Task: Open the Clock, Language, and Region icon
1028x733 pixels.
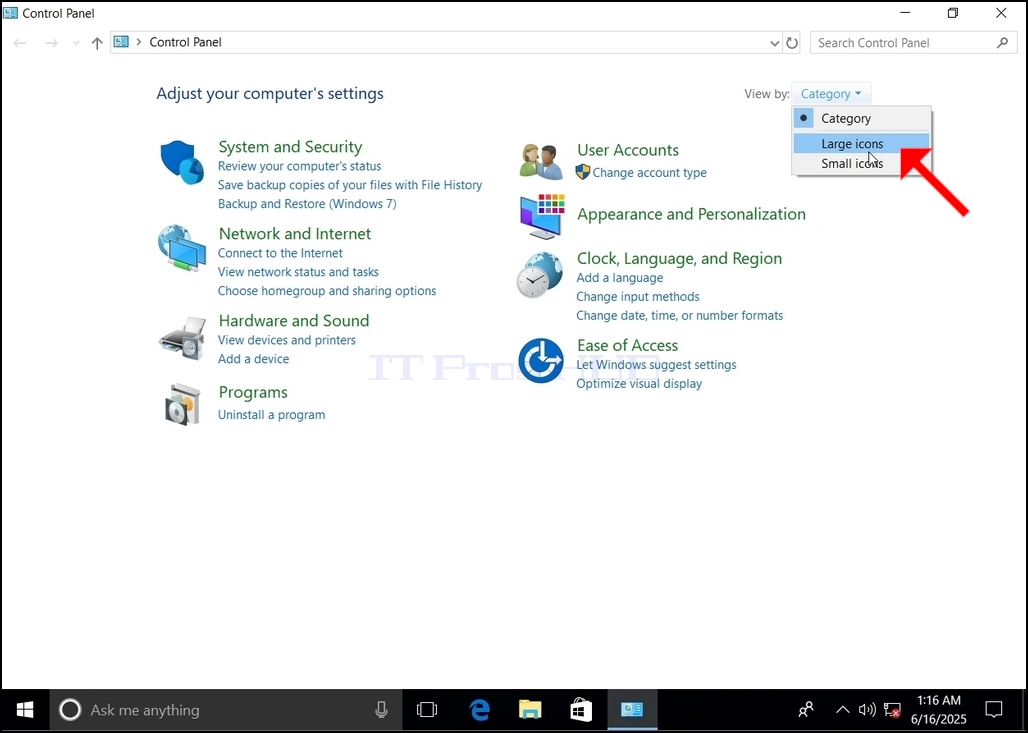Action: click(x=539, y=275)
